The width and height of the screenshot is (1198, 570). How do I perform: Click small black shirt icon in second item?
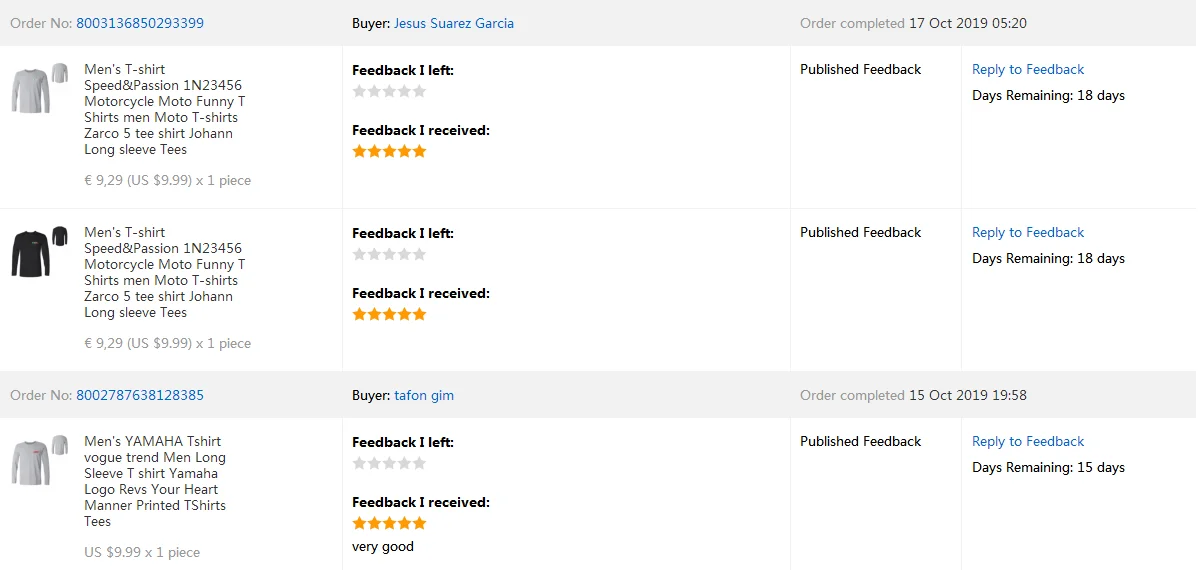(x=60, y=236)
